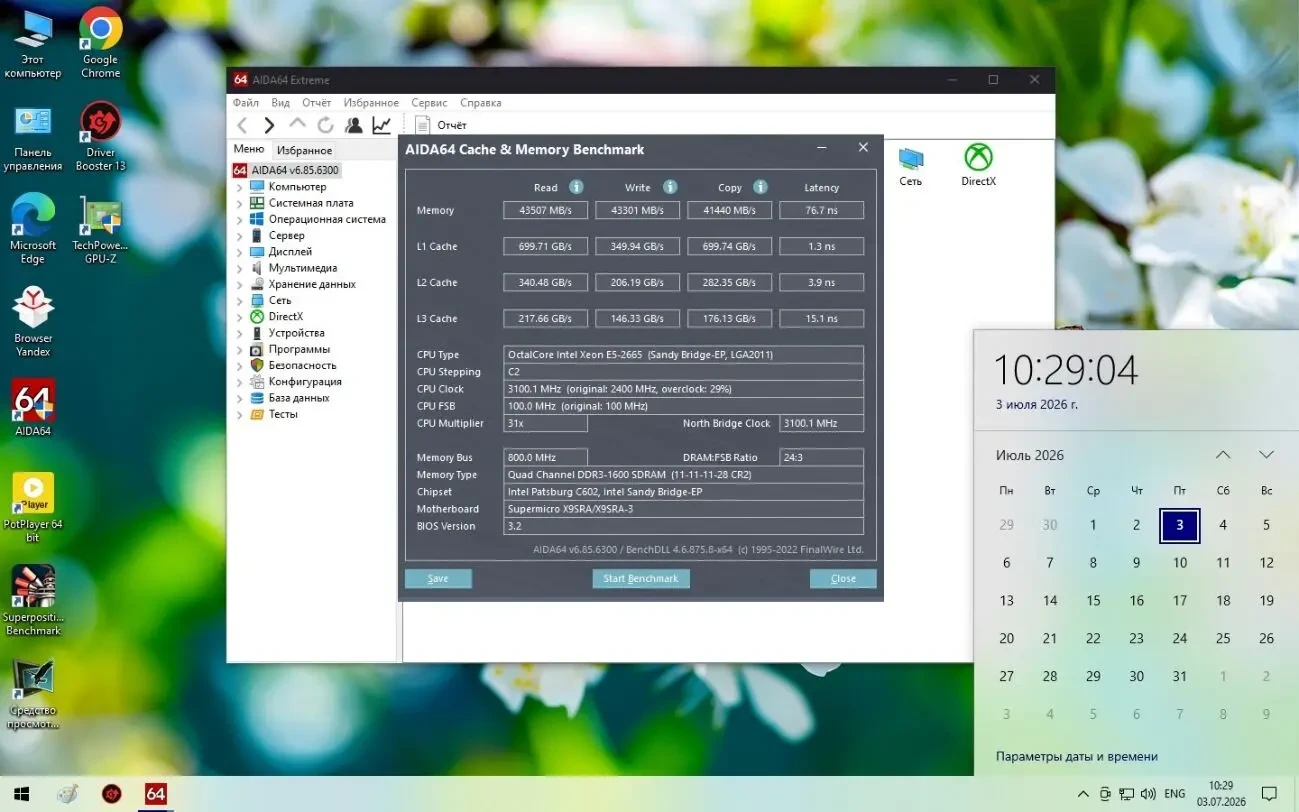Open Параметры даты и времени link
Viewport: 1299px width, 812px height.
(x=1077, y=756)
